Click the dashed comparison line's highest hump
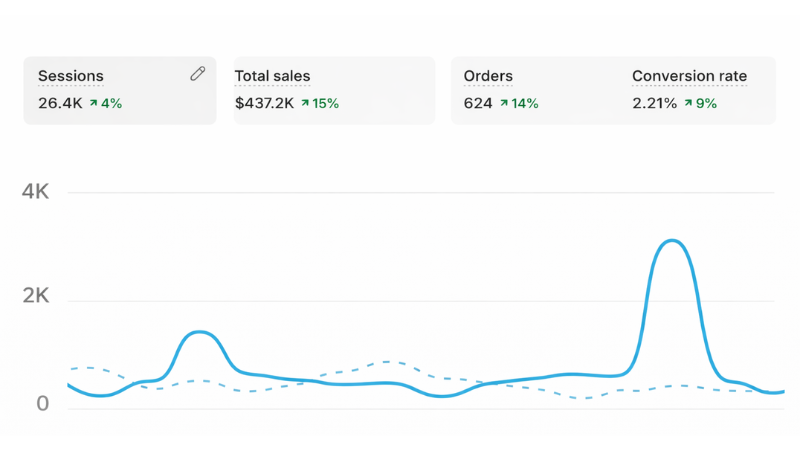Viewport: 800px width, 450px height. pos(388,362)
